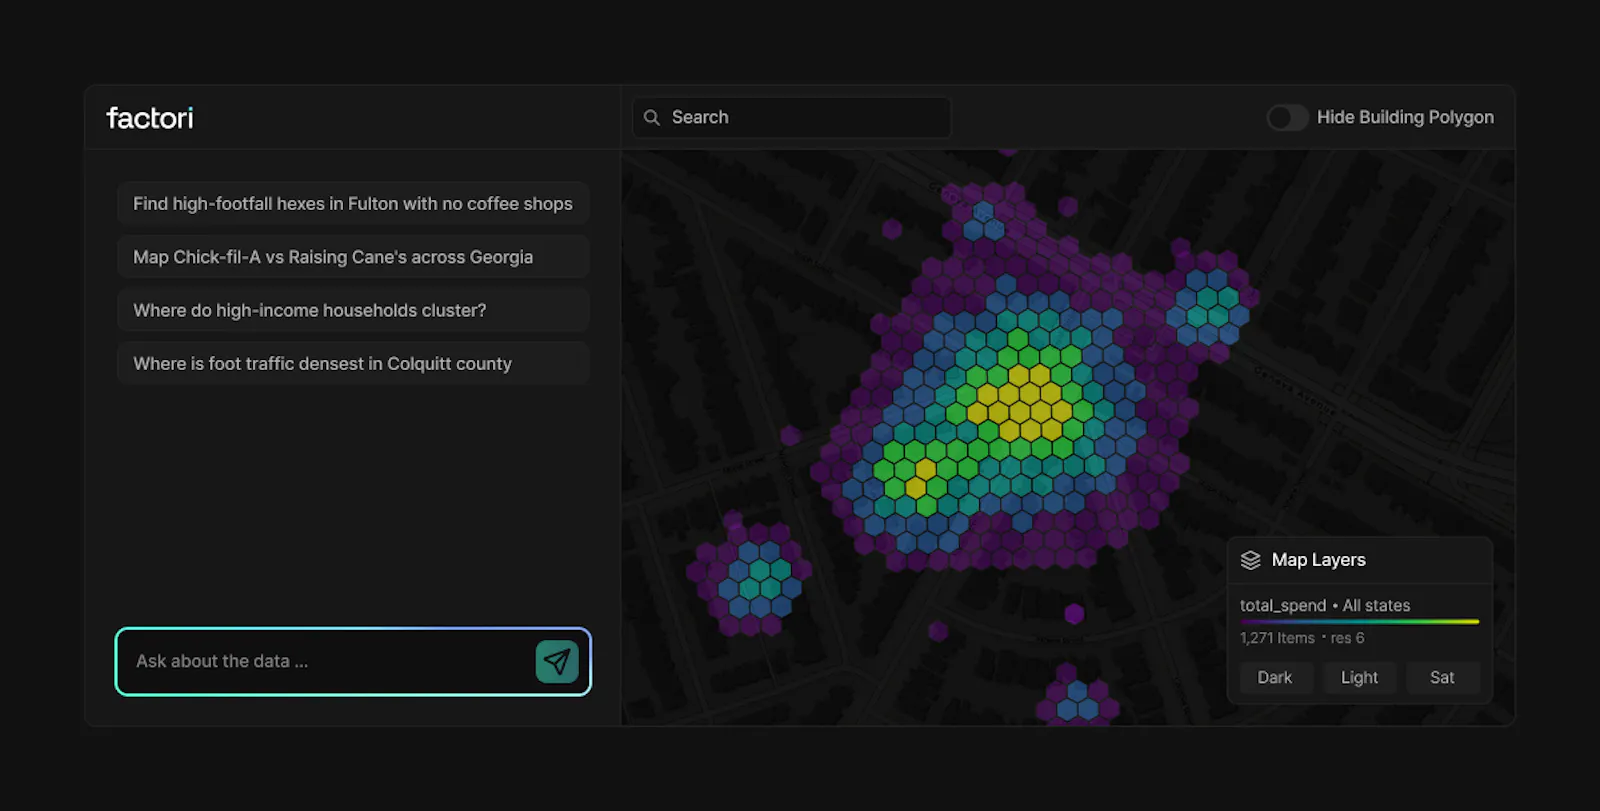Click the total_spend color gradient bar
This screenshot has width=1600, height=811.
(1359, 622)
